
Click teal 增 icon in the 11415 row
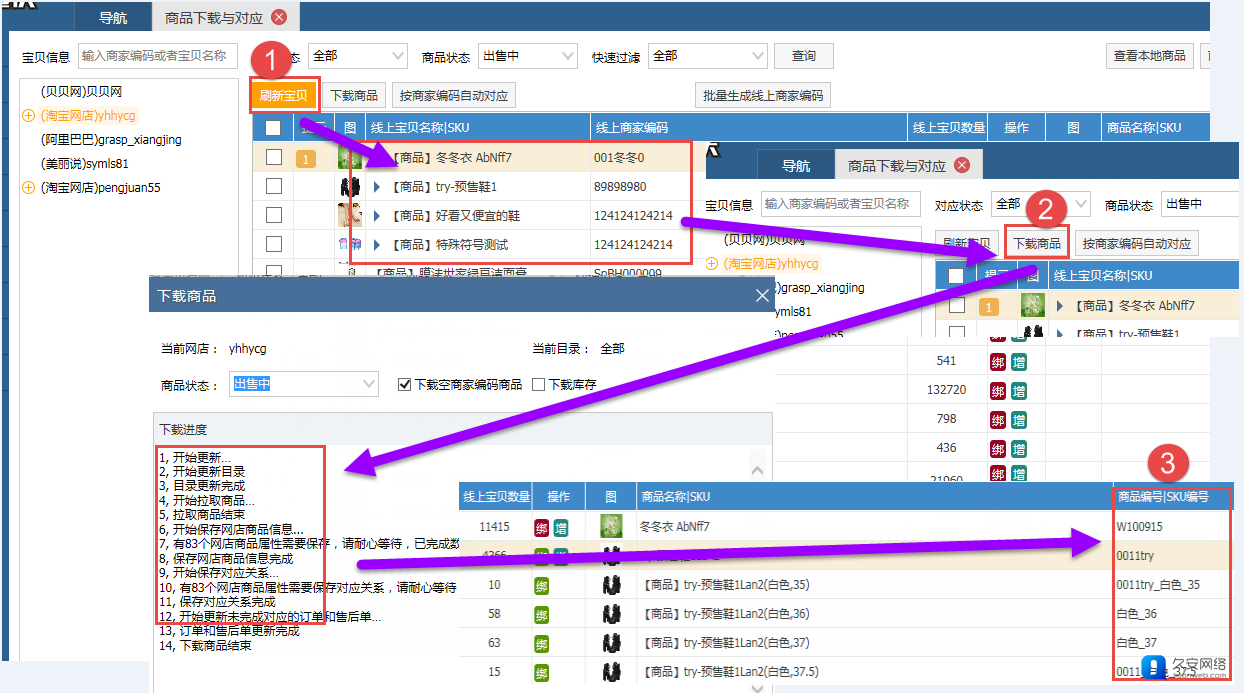[x=560, y=527]
